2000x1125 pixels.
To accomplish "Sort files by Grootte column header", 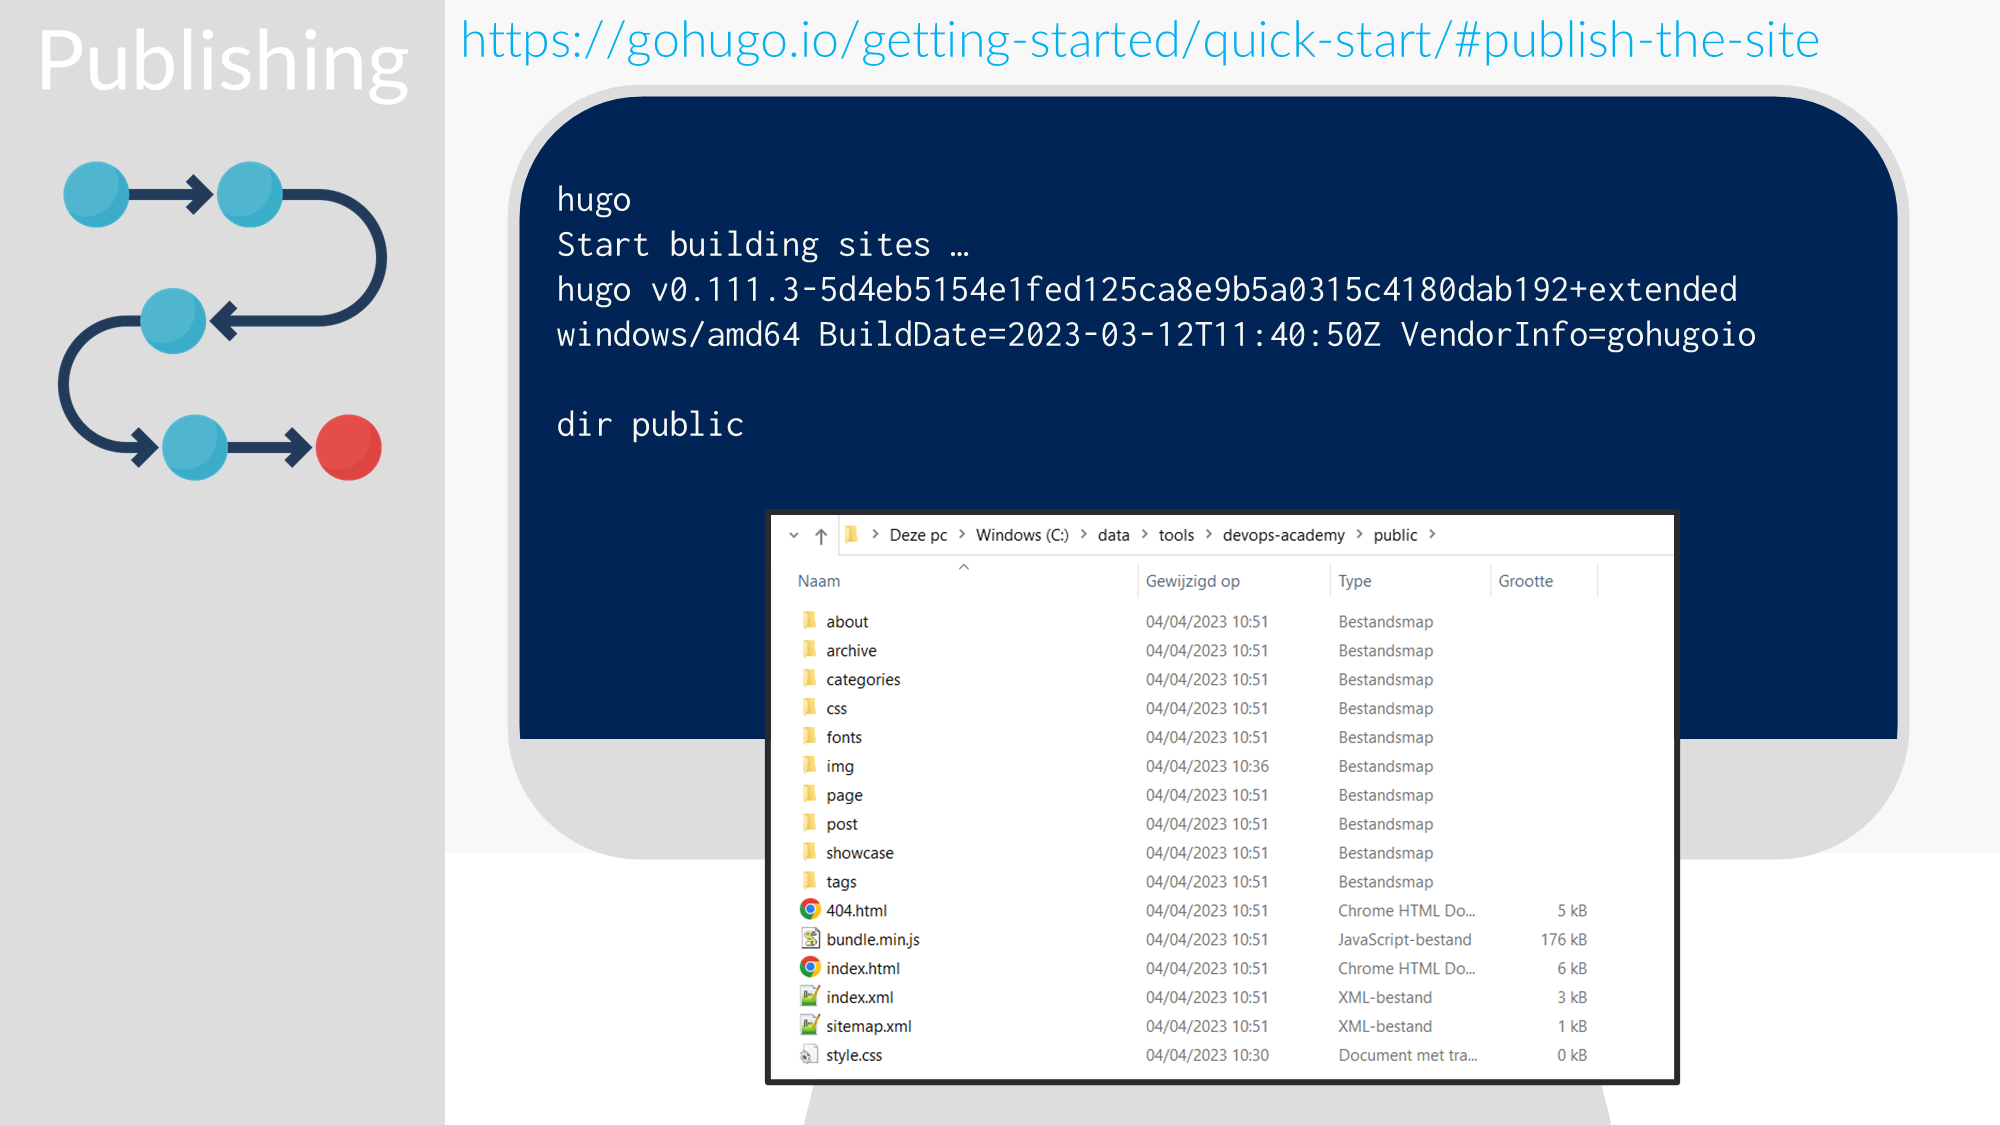I will 1525,581.
